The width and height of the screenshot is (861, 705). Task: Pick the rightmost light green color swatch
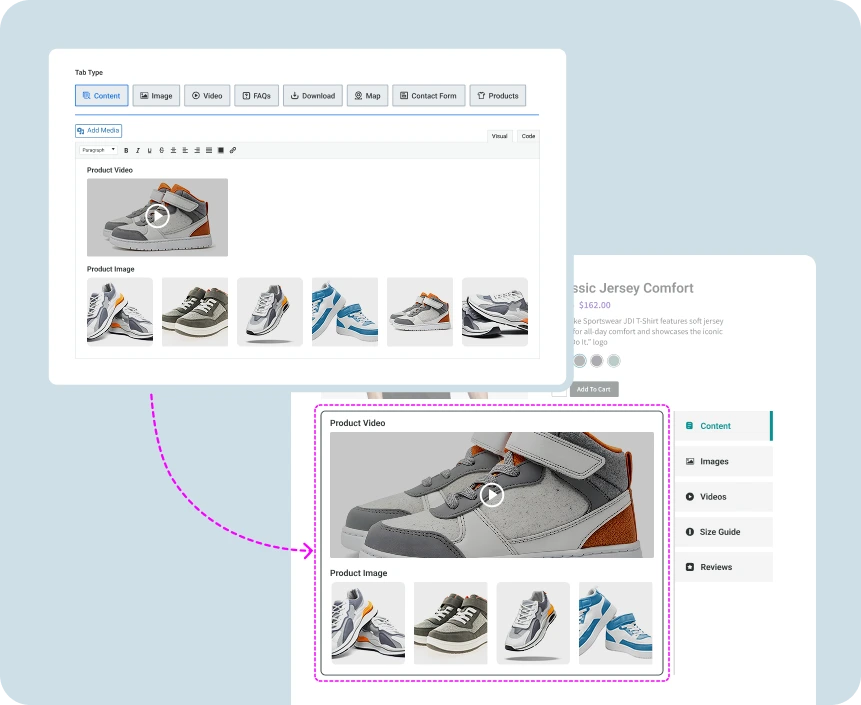click(x=614, y=361)
